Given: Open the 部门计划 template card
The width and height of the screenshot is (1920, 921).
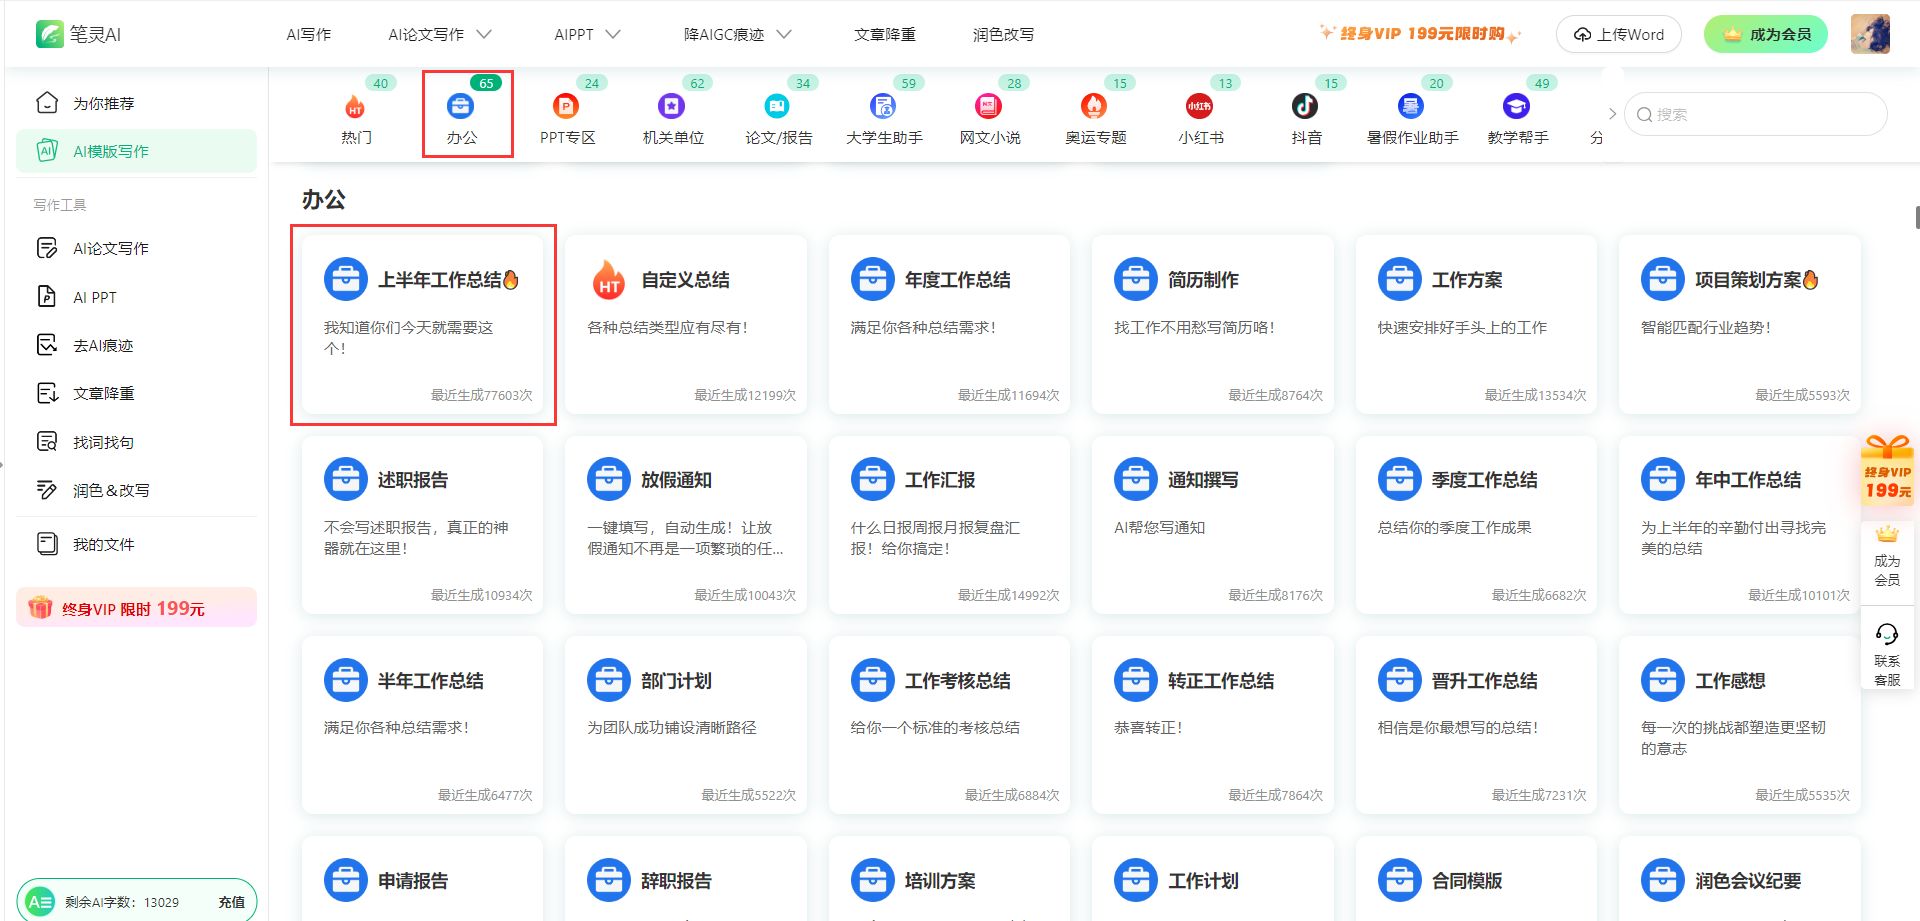Looking at the screenshot, I should pos(686,725).
